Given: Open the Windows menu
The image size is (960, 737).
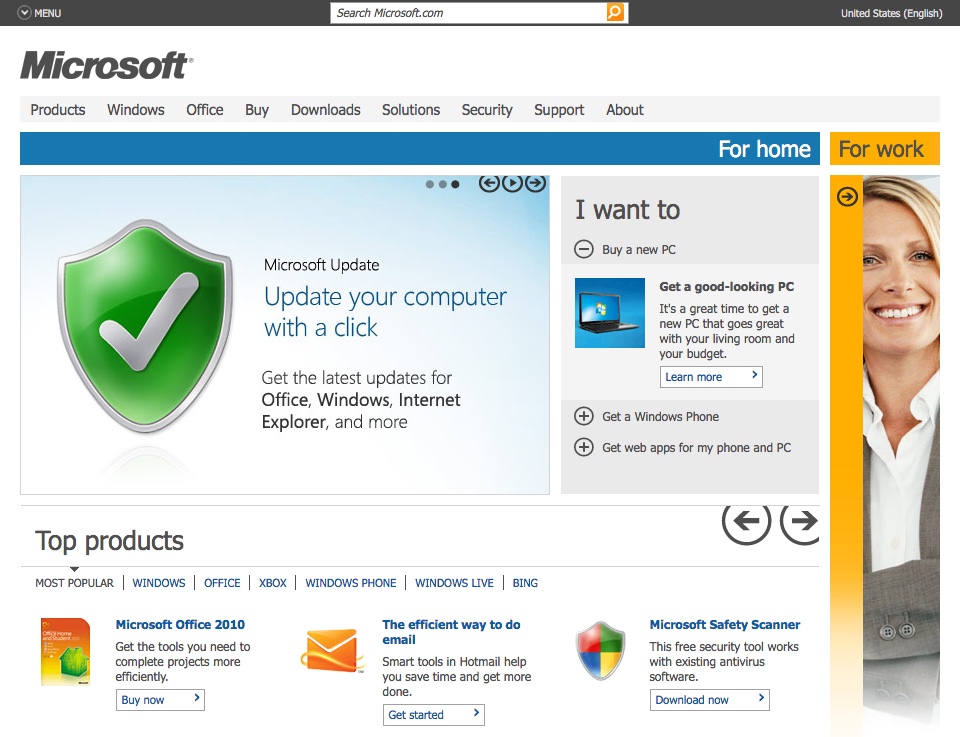Looking at the screenshot, I should tap(136, 110).
